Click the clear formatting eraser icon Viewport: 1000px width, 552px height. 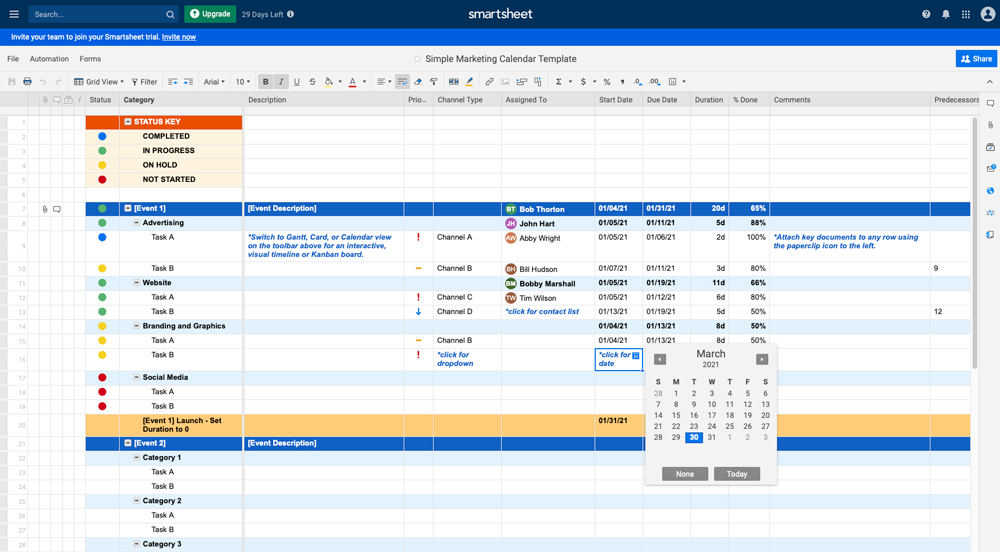coord(418,82)
